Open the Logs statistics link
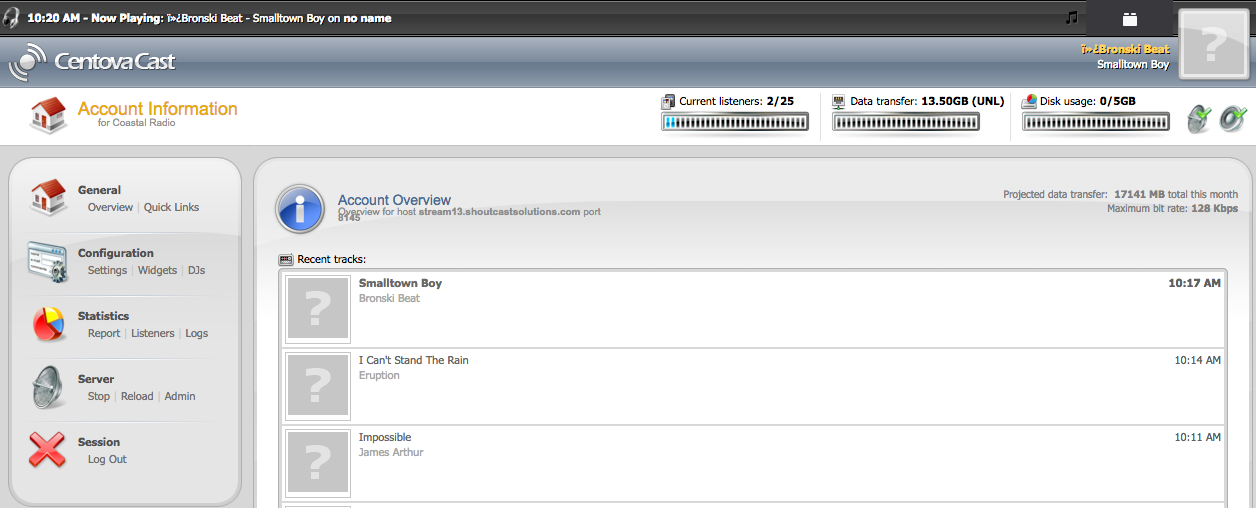This screenshot has width=1256, height=508. [197, 333]
